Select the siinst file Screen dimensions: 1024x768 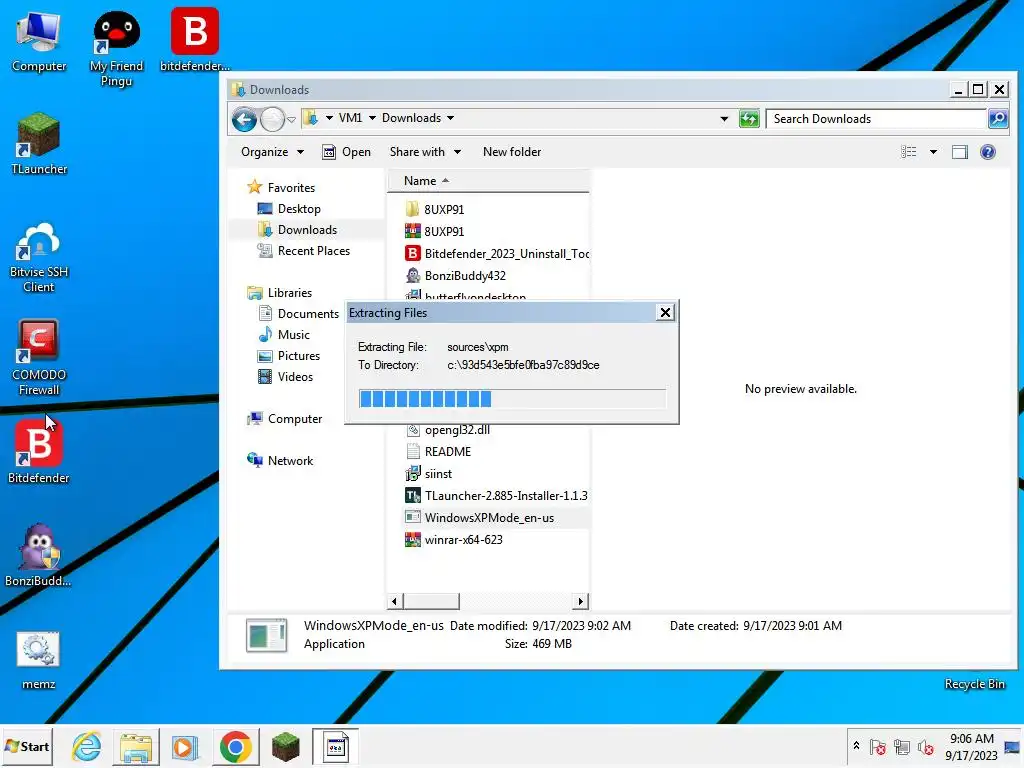click(429, 474)
